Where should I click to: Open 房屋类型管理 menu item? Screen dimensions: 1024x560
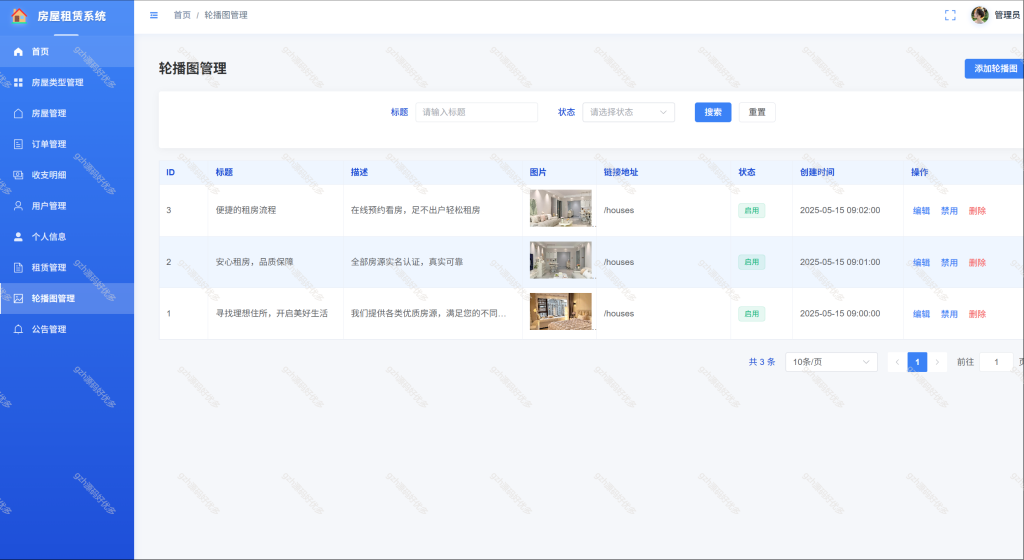point(67,82)
